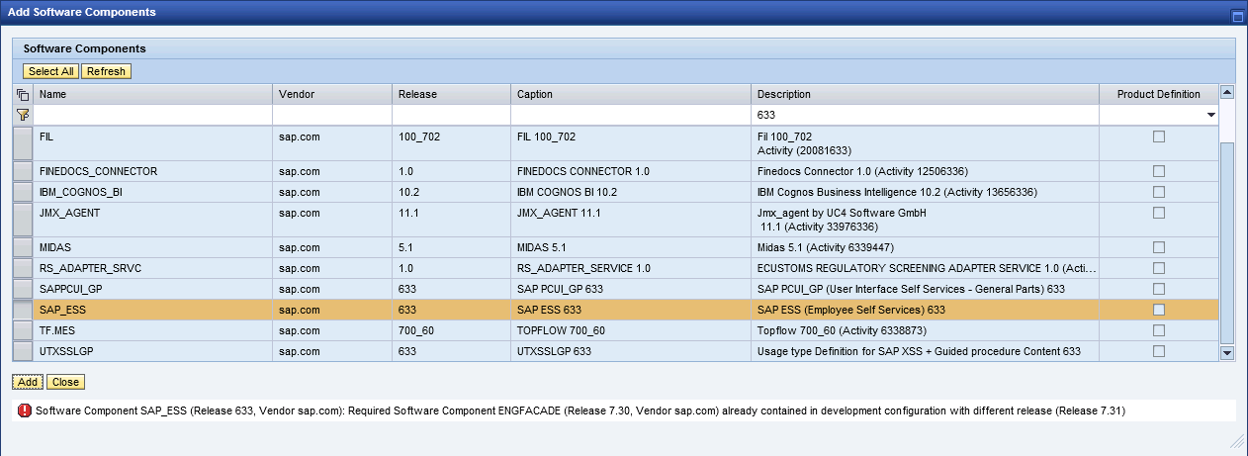This screenshot has height=456, width=1248.
Task: Click the UTXSSLGP name cell
Action: tap(153, 351)
